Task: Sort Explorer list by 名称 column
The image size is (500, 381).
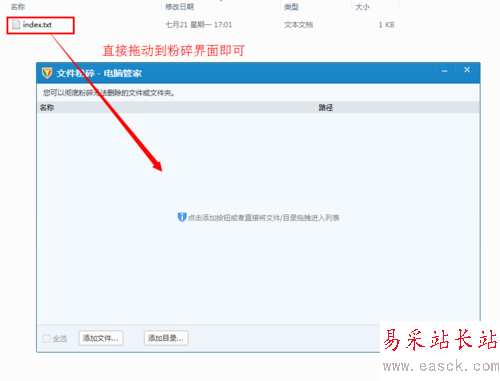Action: (x=18, y=7)
